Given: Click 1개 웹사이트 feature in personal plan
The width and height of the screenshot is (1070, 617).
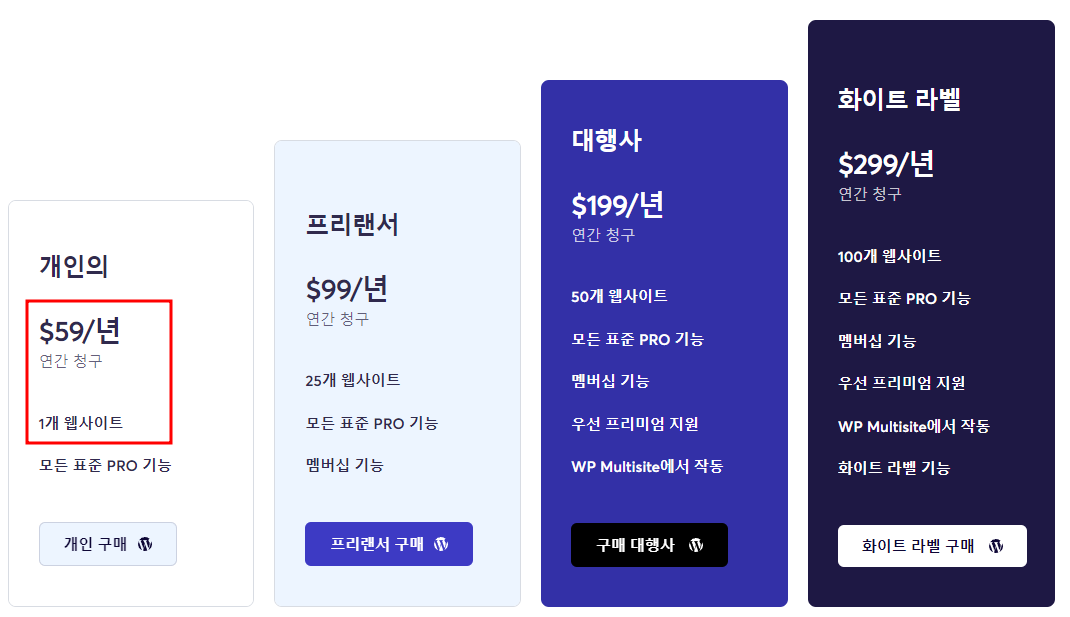Looking at the screenshot, I should coord(81,423).
